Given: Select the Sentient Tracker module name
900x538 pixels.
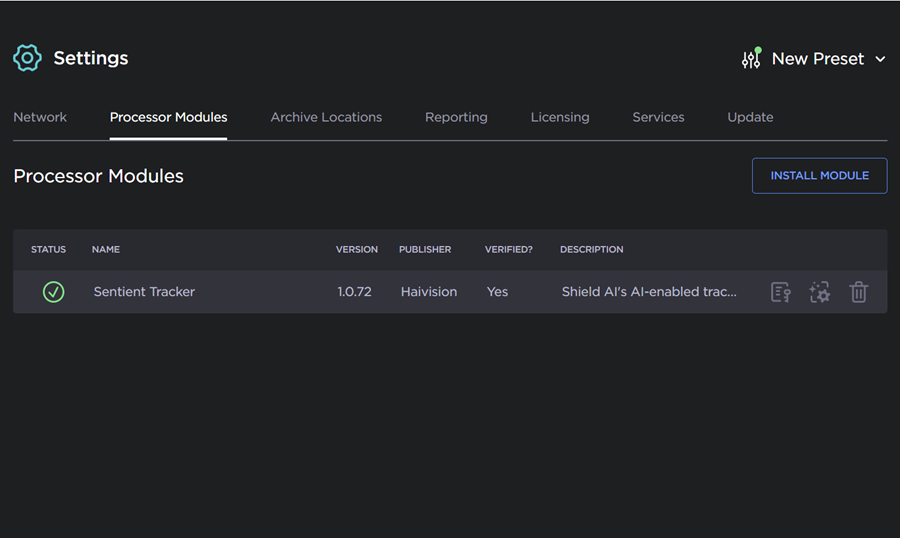Looking at the screenshot, I should point(144,292).
